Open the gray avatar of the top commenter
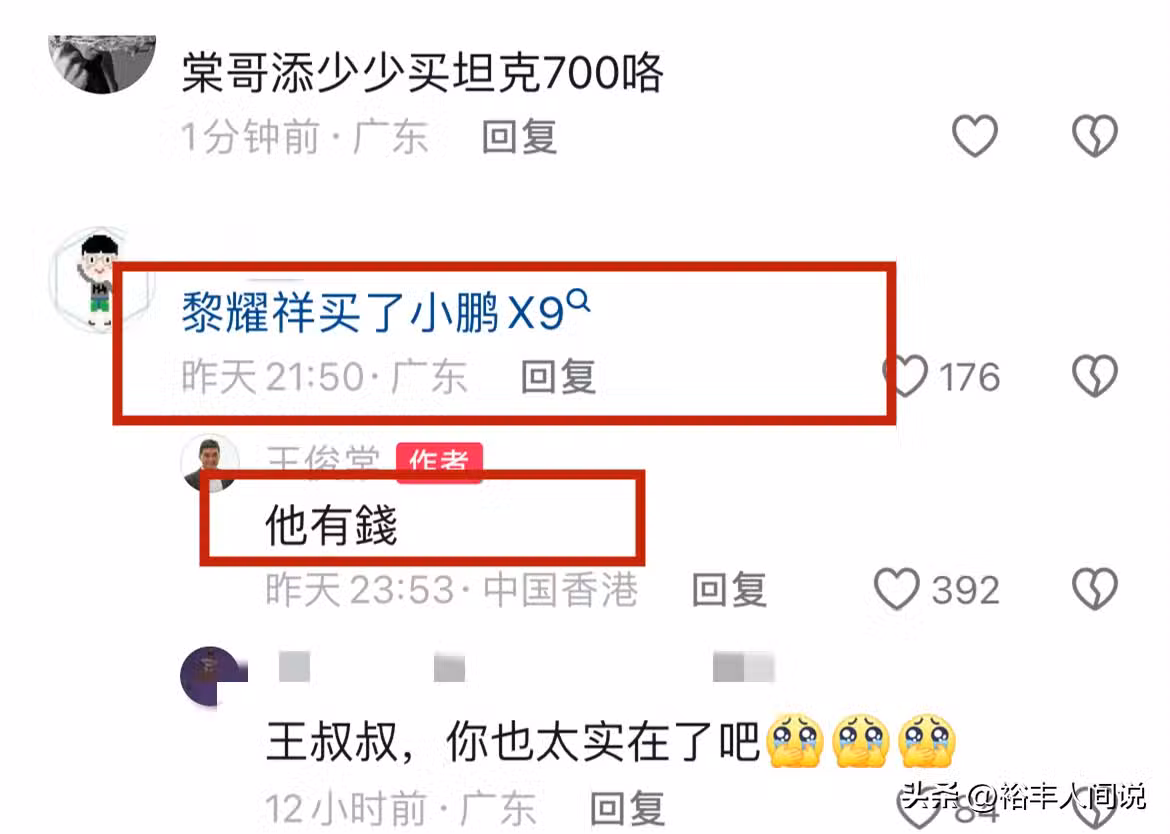The width and height of the screenshot is (1170, 834). 102,64
